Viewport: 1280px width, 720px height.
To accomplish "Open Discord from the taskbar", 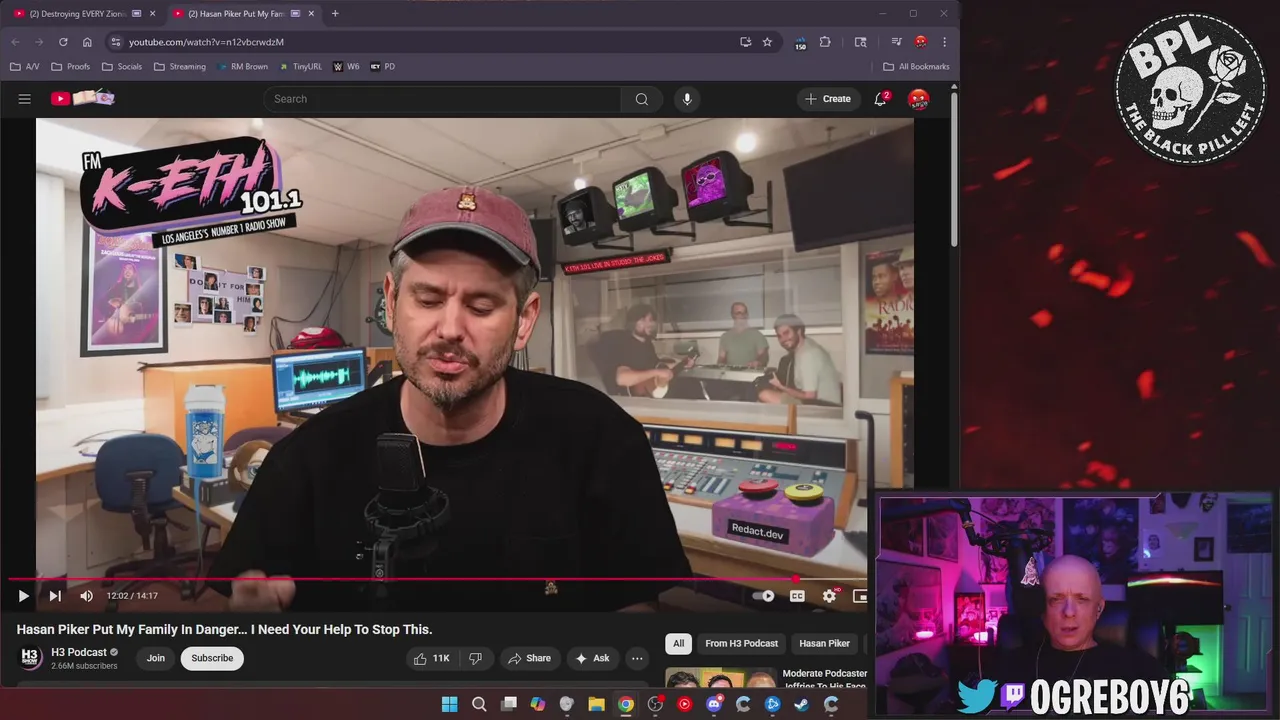I will 714,704.
